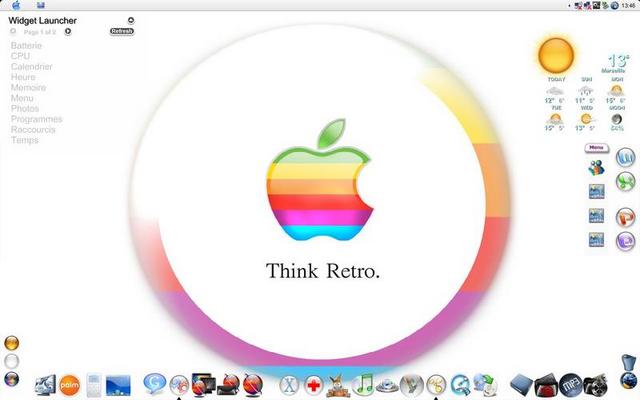
Task: Open the compass browser icon in dock
Action: (179, 385)
